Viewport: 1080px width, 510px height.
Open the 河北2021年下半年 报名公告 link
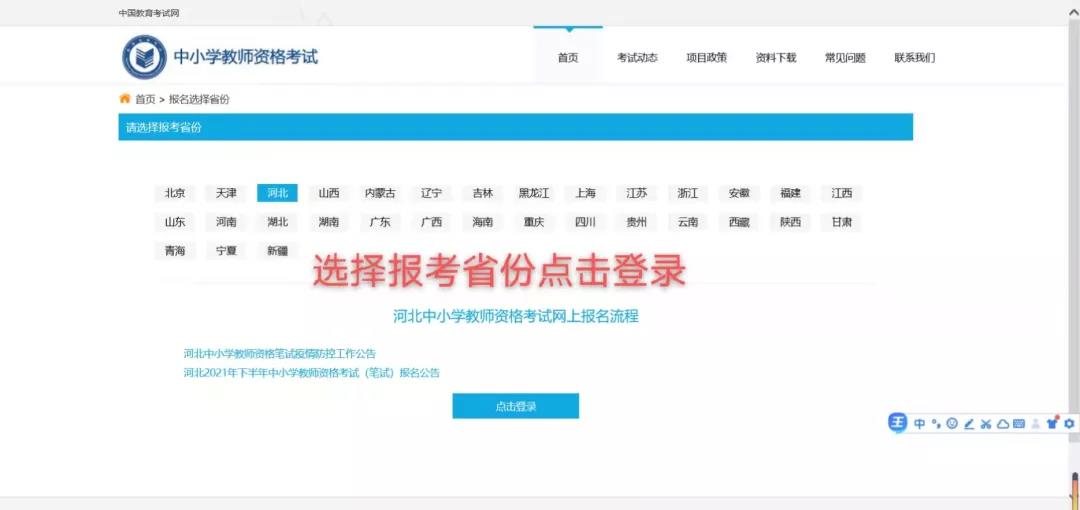click(311, 373)
